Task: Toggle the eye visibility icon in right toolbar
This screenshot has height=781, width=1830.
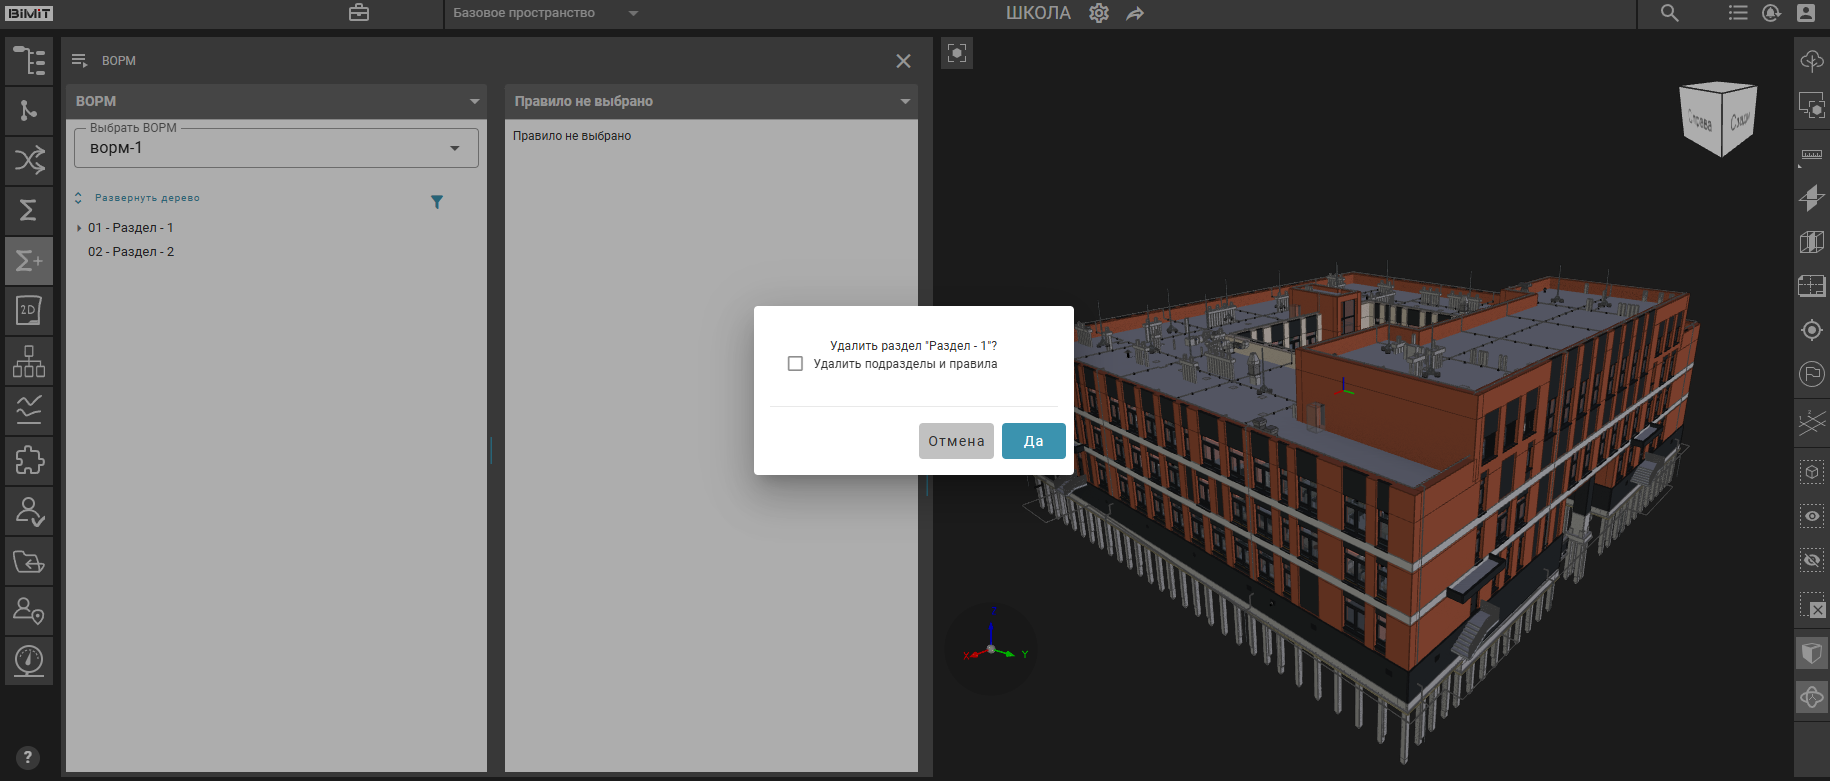Action: coord(1811,516)
